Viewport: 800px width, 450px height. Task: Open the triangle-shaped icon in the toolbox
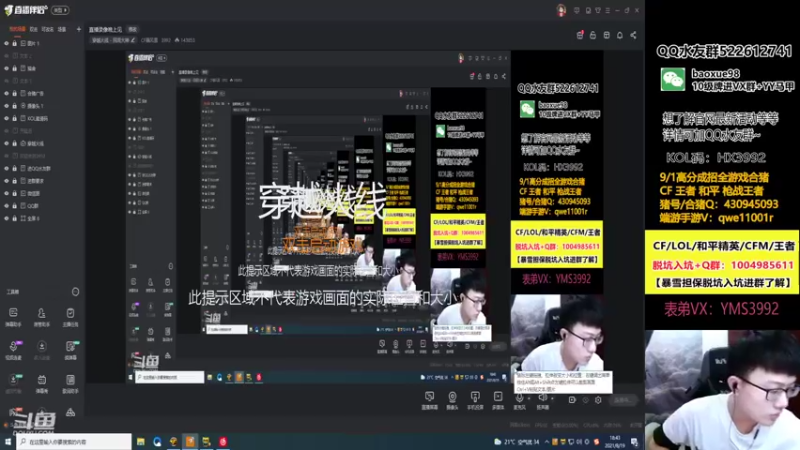(70, 412)
